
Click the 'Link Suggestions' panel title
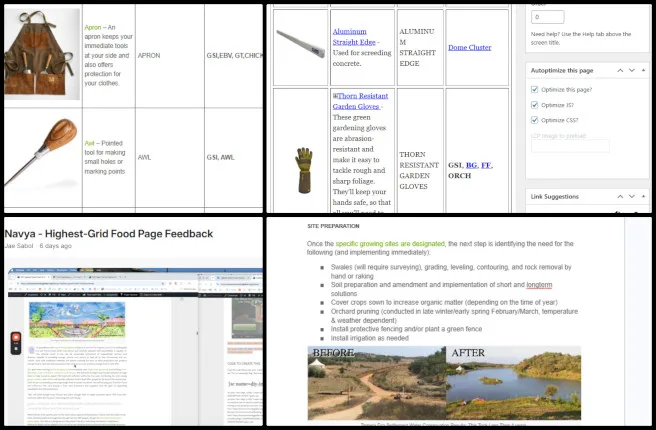[x=554, y=197]
